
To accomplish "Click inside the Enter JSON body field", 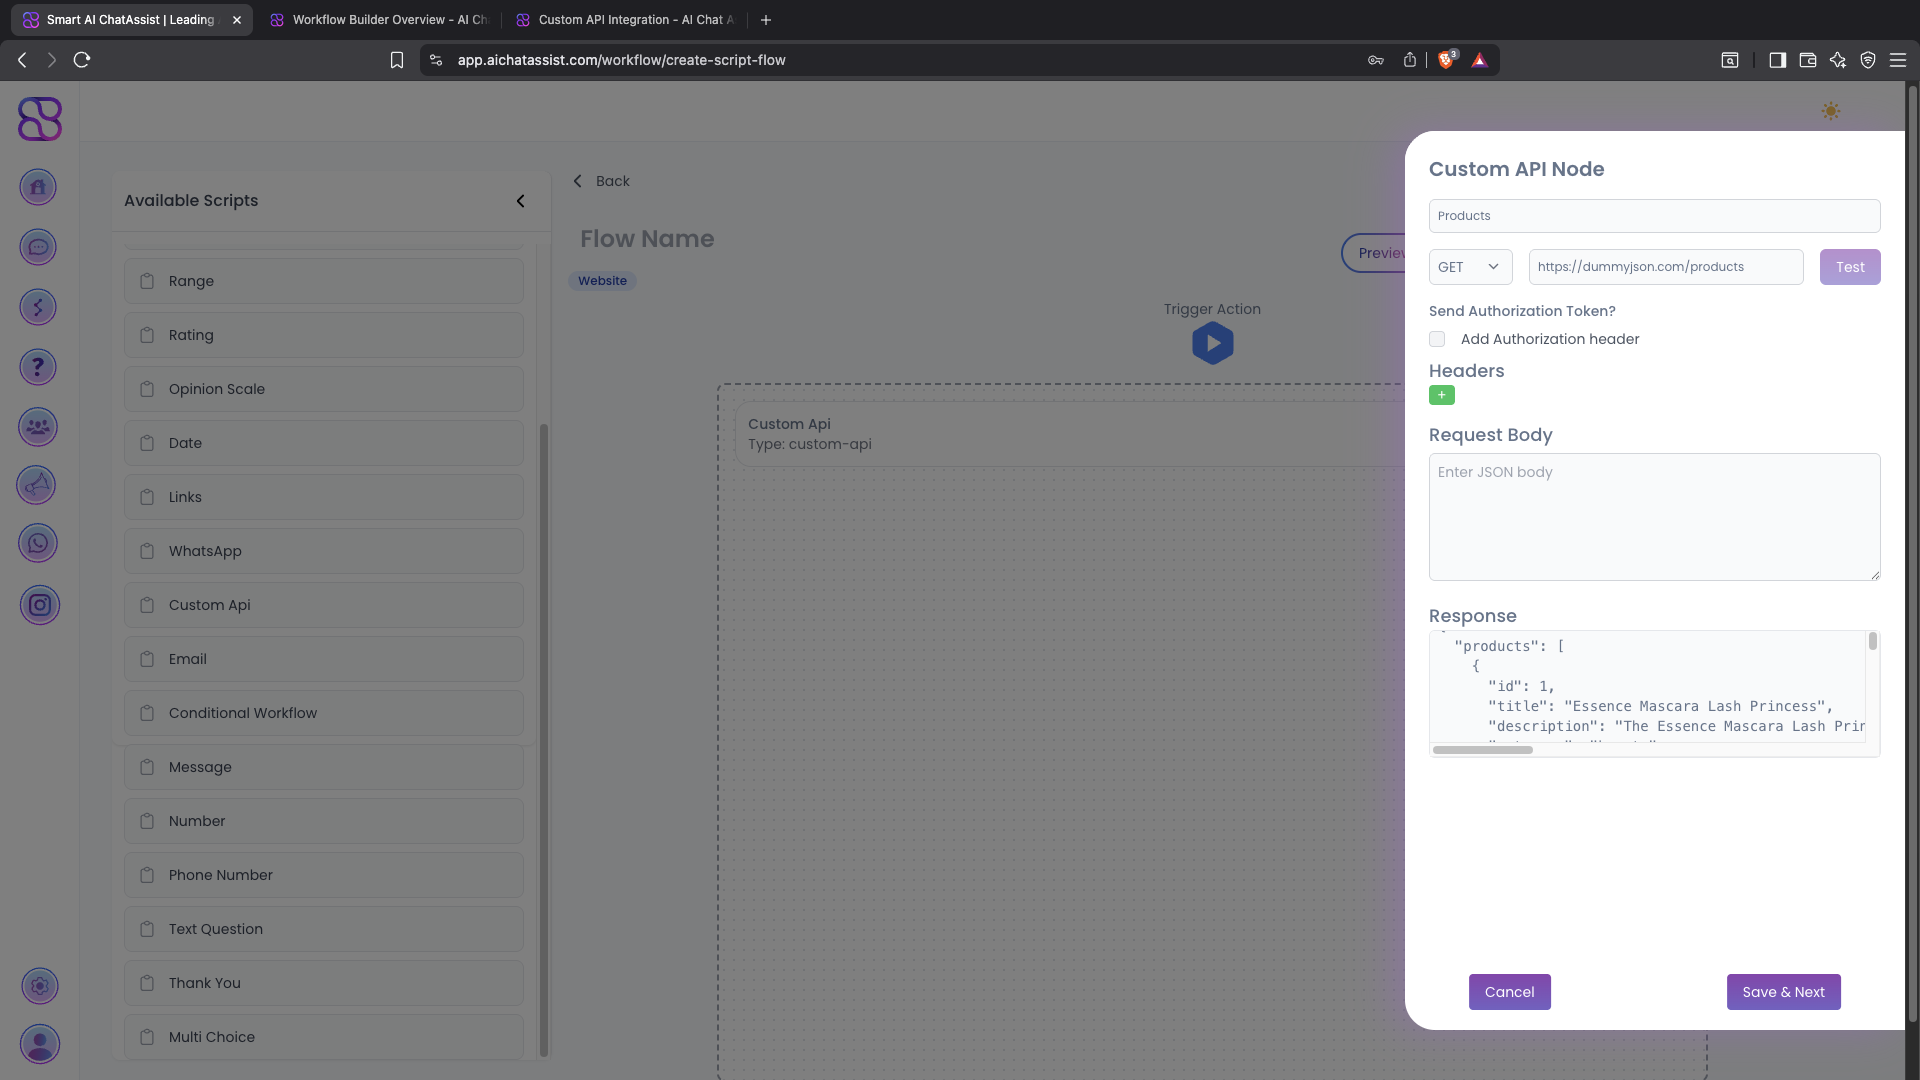I will [1654, 517].
